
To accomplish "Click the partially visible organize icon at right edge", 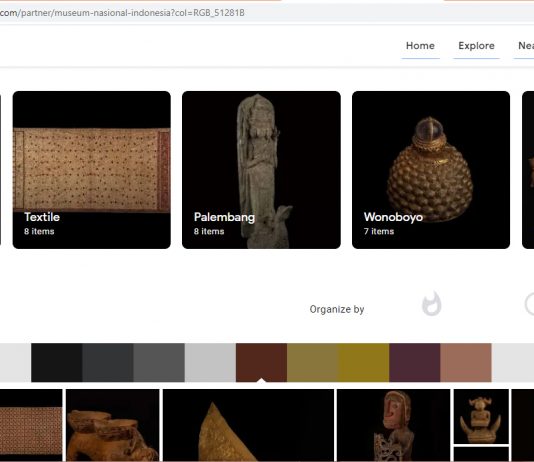I will pyautogui.click(x=529, y=304).
